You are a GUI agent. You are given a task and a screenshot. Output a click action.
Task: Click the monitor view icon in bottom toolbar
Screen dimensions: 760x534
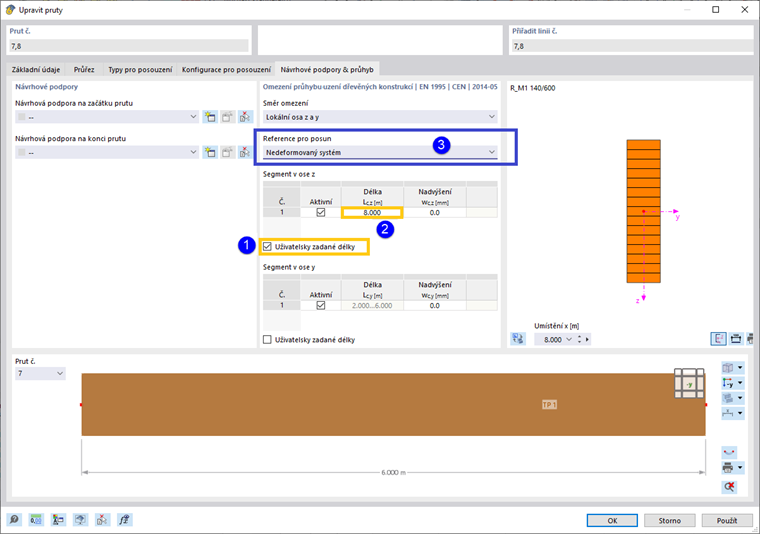coord(80,520)
